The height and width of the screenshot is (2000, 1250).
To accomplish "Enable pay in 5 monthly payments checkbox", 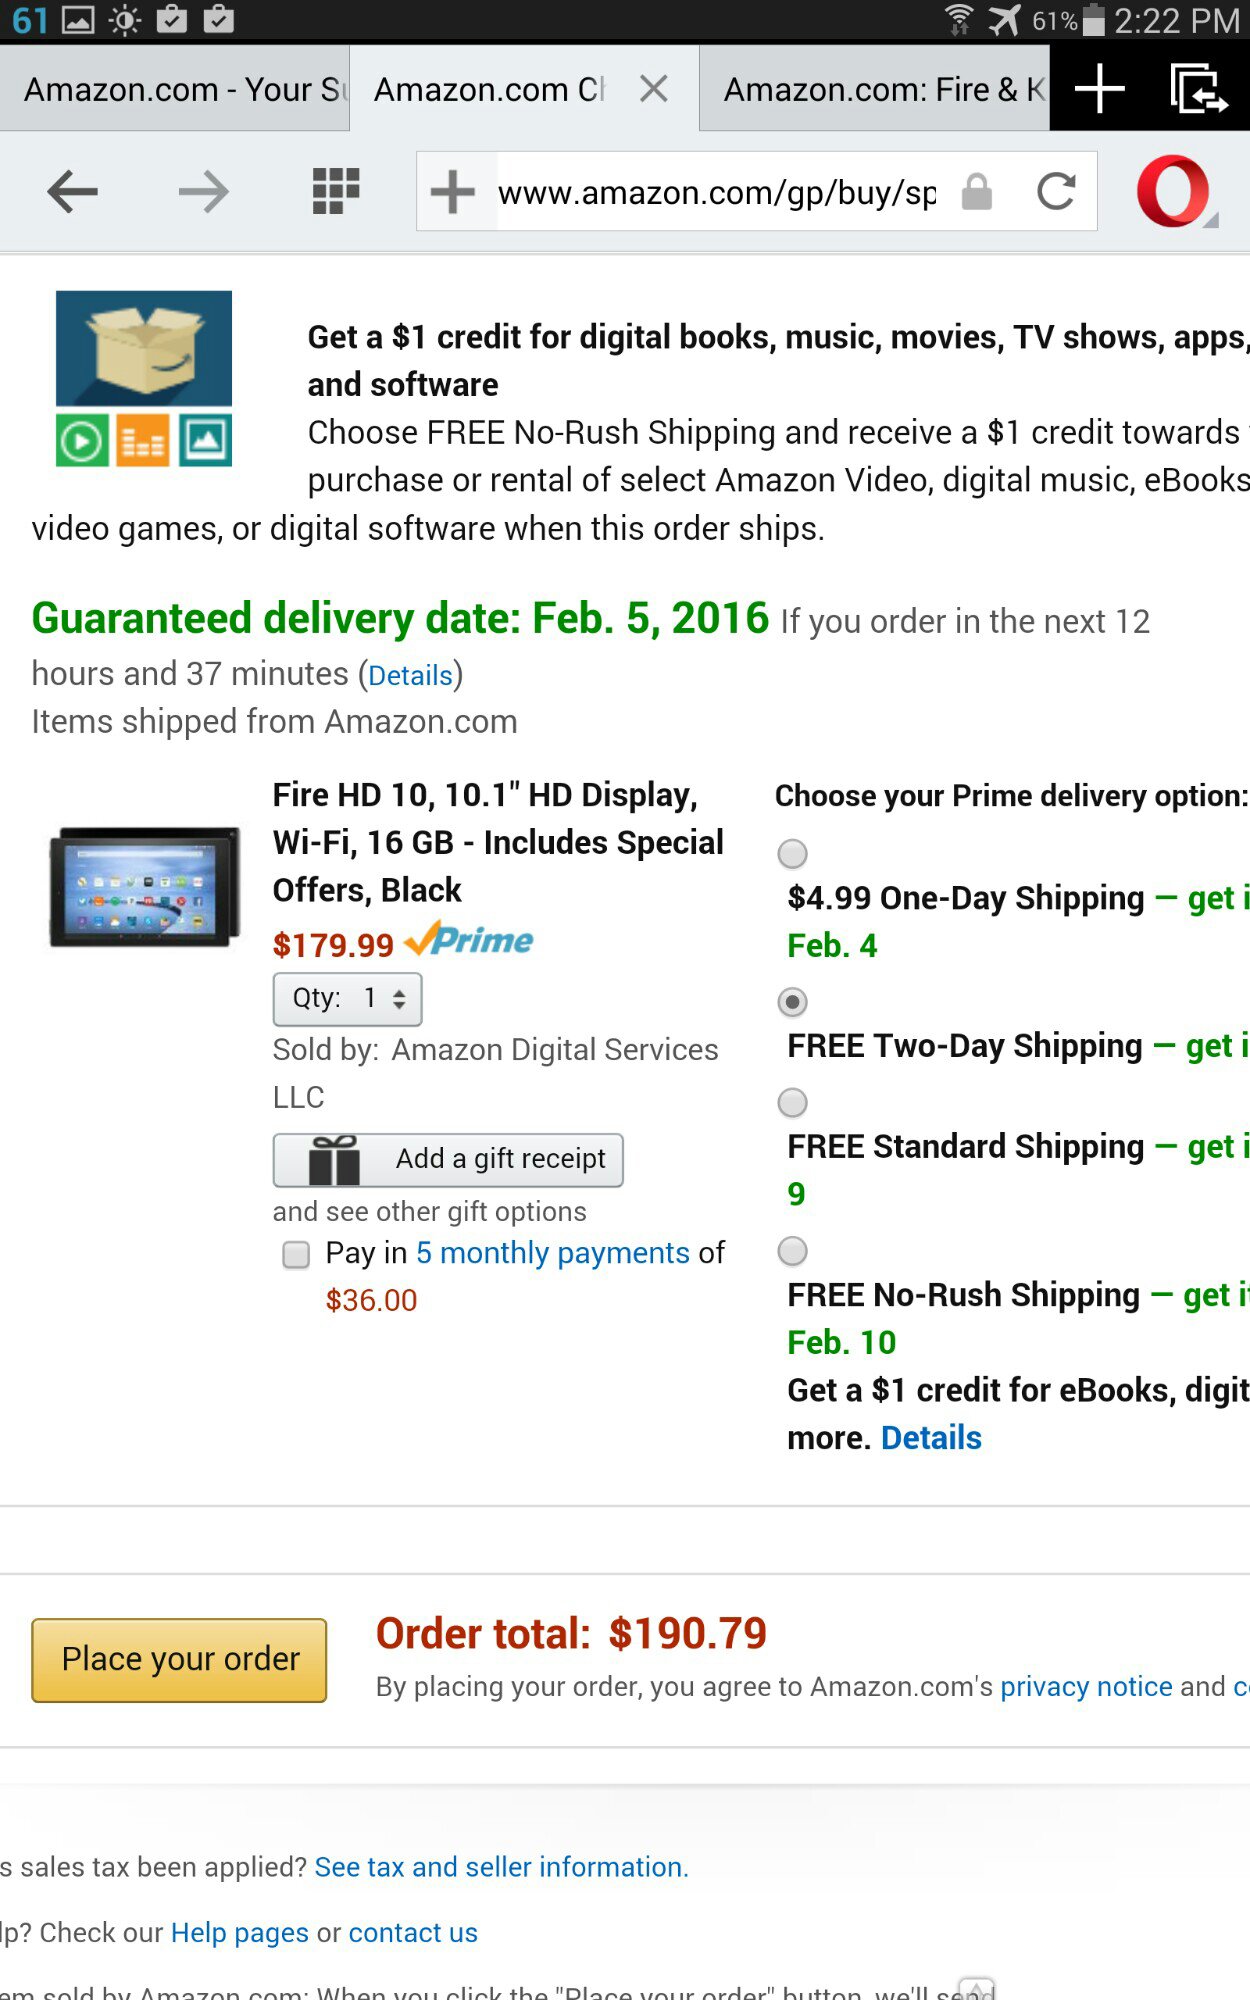I will coord(296,1254).
